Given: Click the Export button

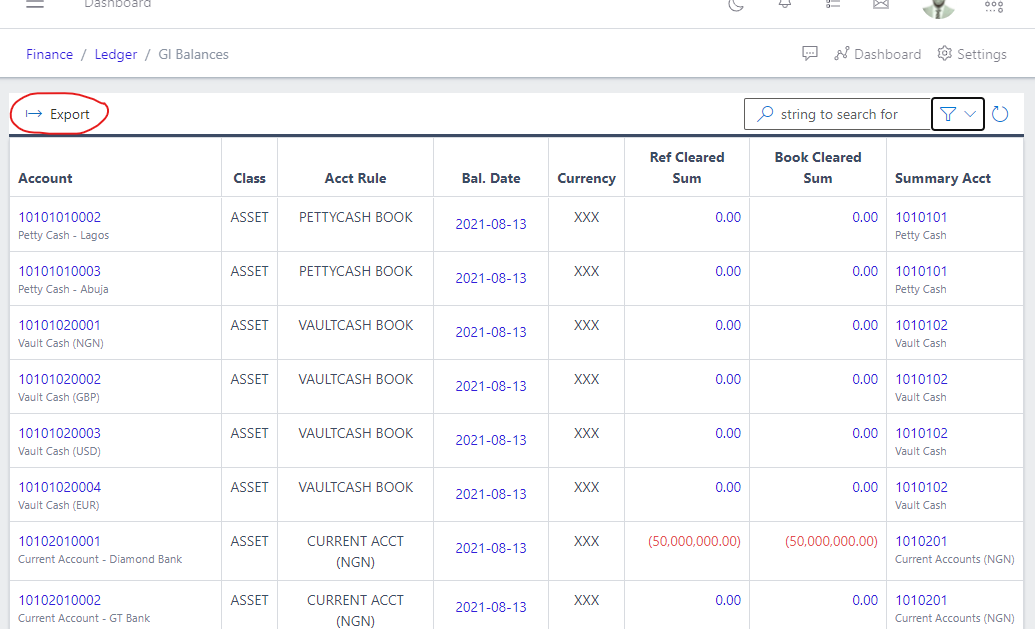Looking at the screenshot, I should (59, 115).
